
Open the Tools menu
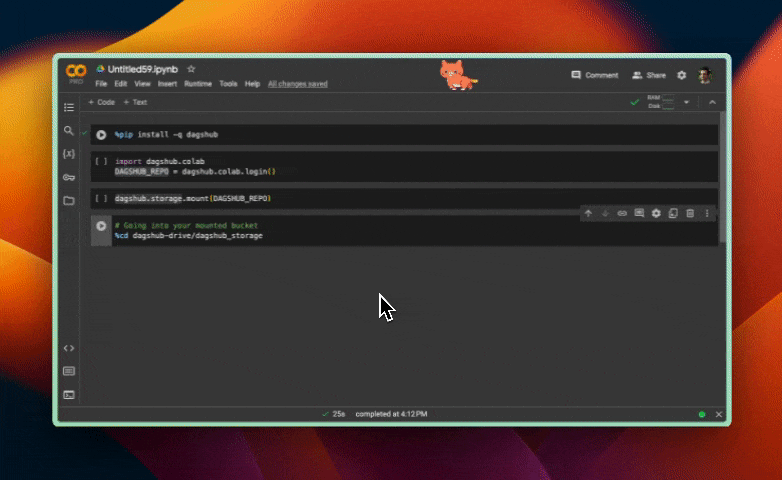pos(228,84)
